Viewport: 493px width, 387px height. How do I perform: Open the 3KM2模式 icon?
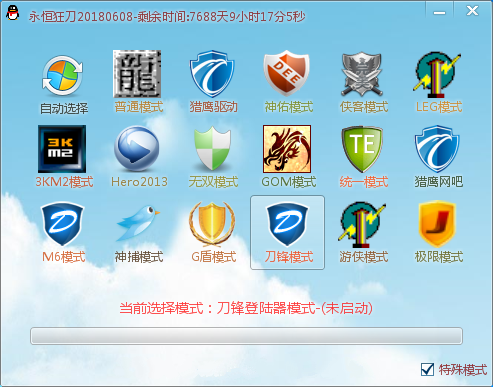62,149
